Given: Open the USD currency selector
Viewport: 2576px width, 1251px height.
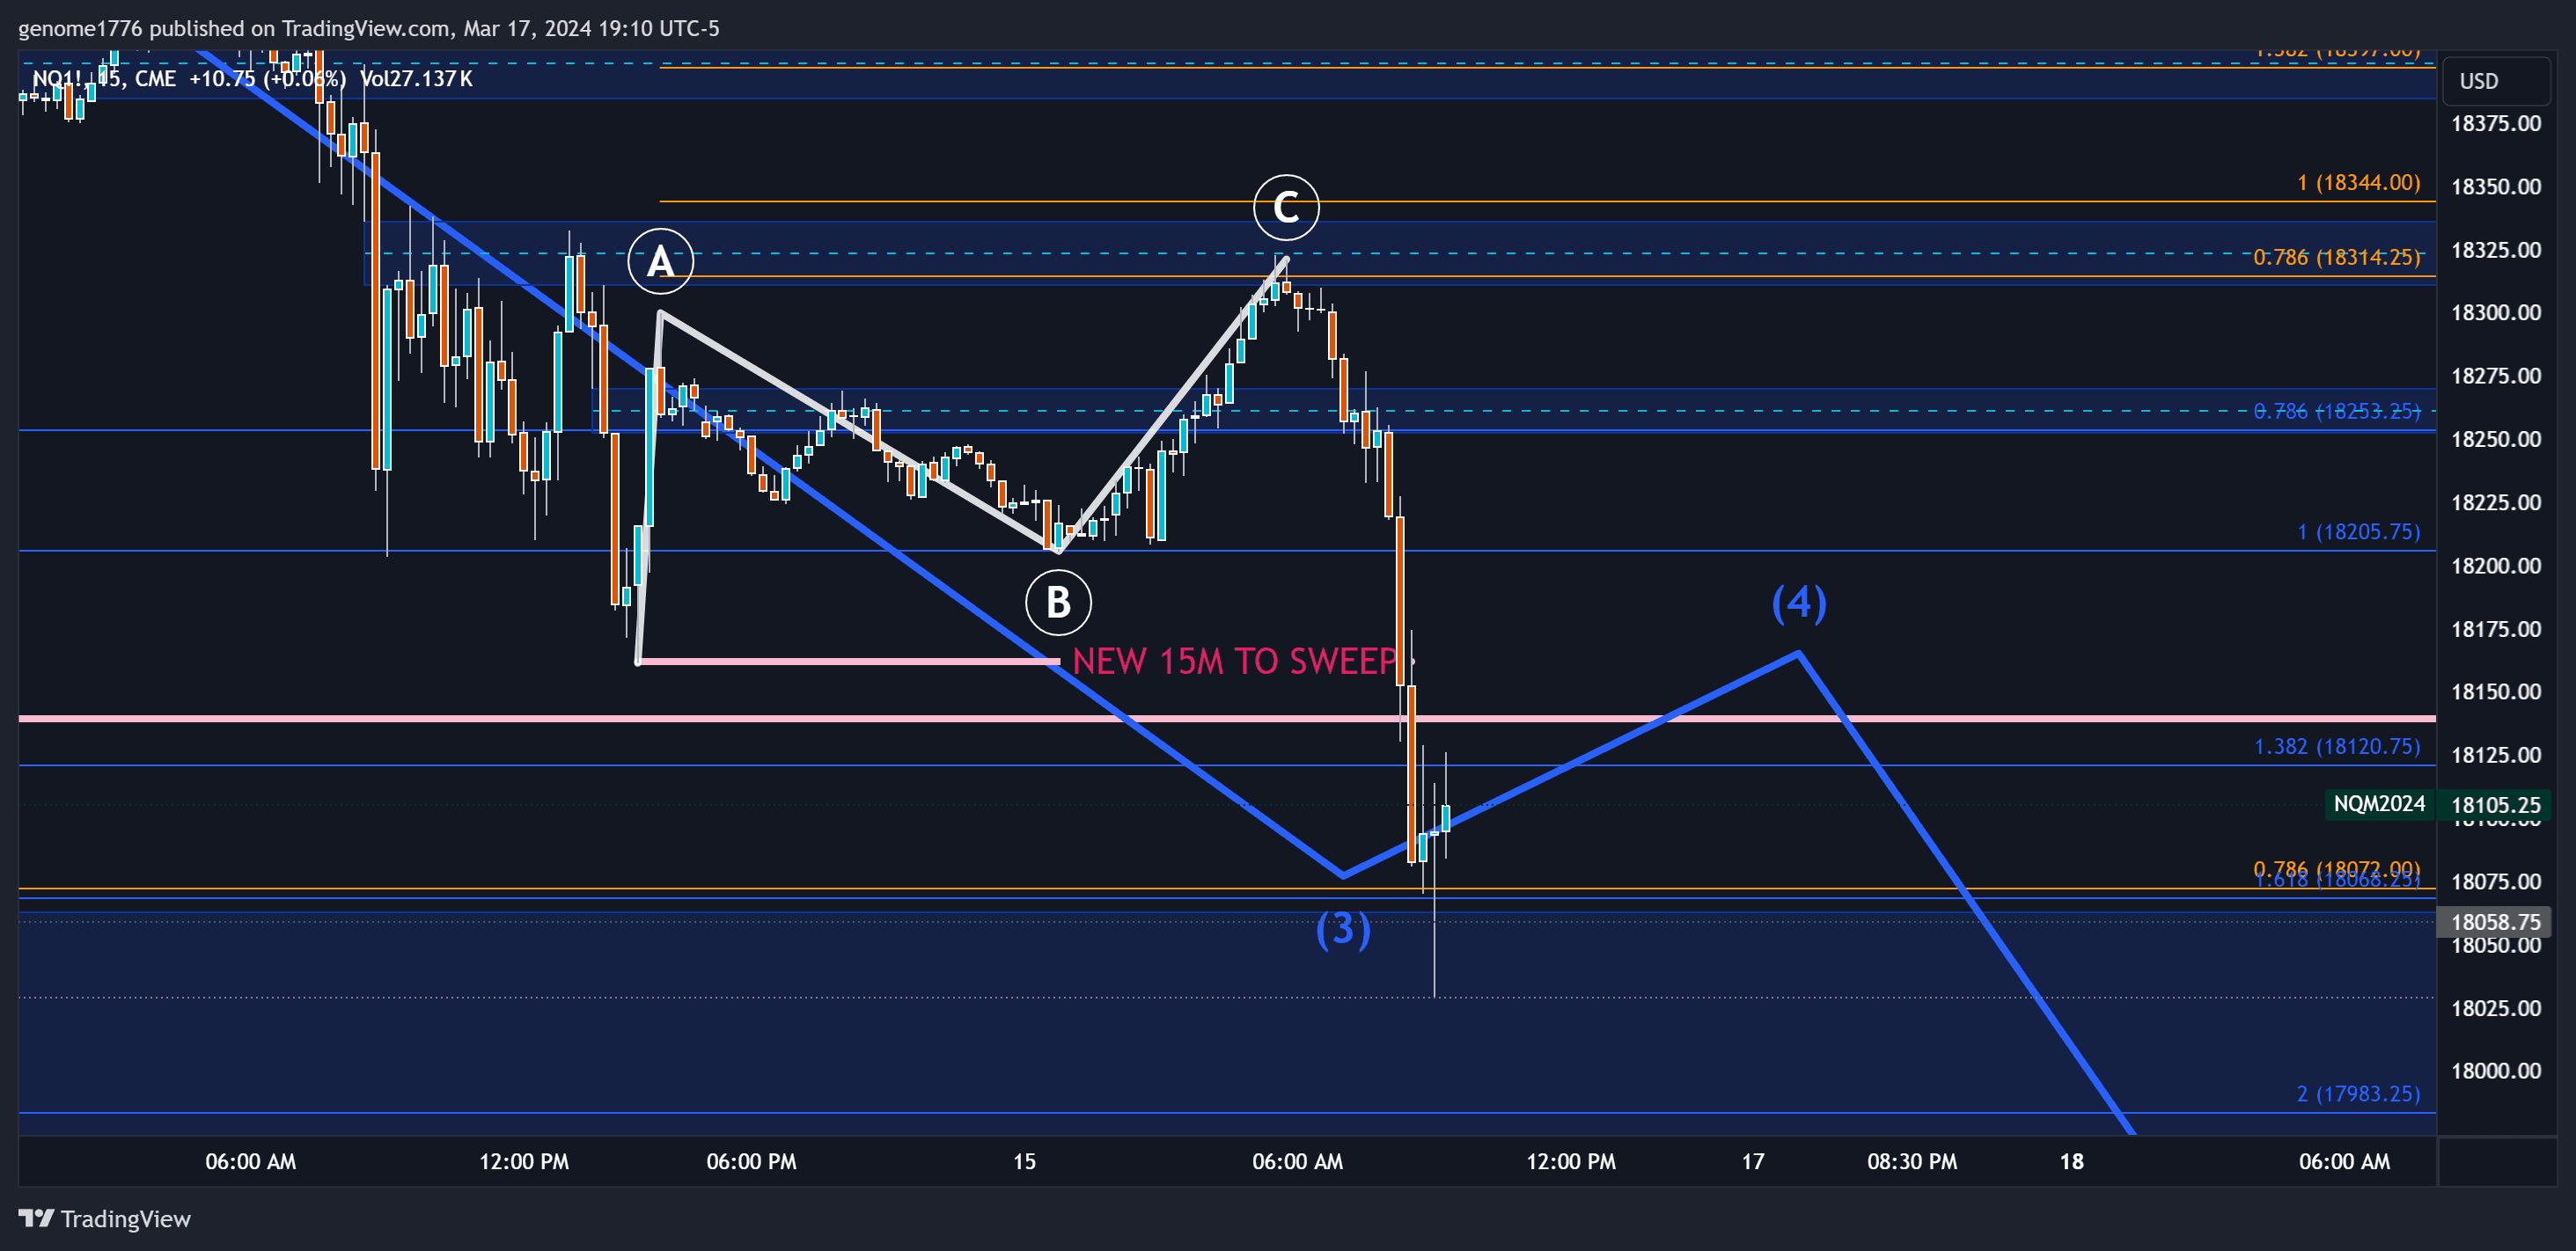Looking at the screenshot, I should point(2496,81).
